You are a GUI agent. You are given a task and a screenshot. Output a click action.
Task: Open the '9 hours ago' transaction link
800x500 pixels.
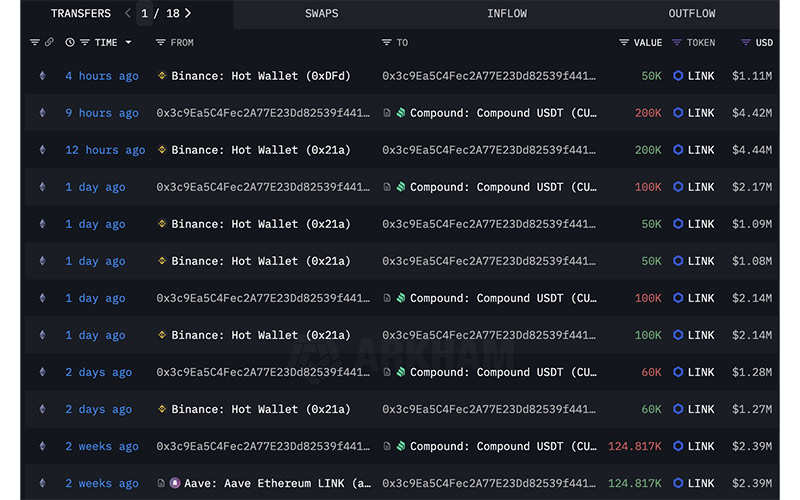102,113
